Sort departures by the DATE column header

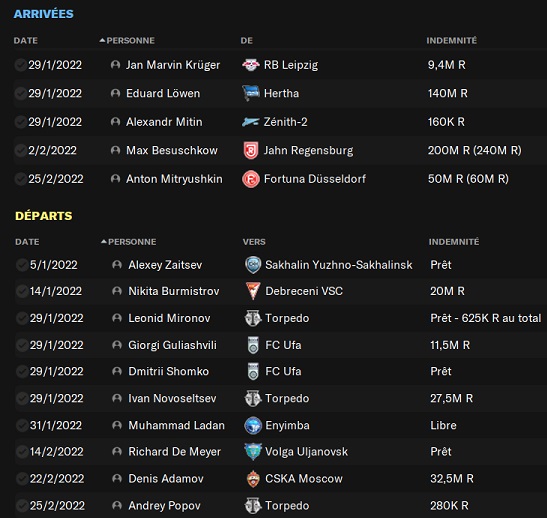coord(27,242)
